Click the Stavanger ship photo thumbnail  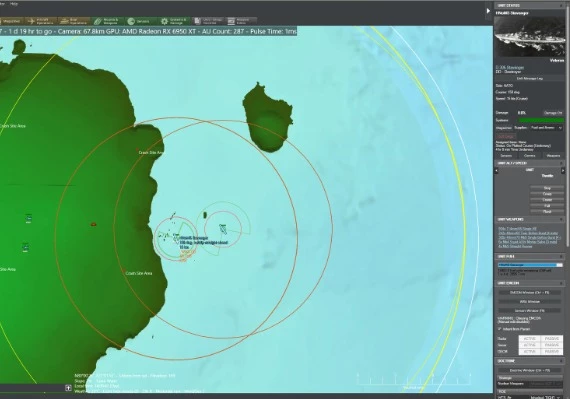click(530, 36)
